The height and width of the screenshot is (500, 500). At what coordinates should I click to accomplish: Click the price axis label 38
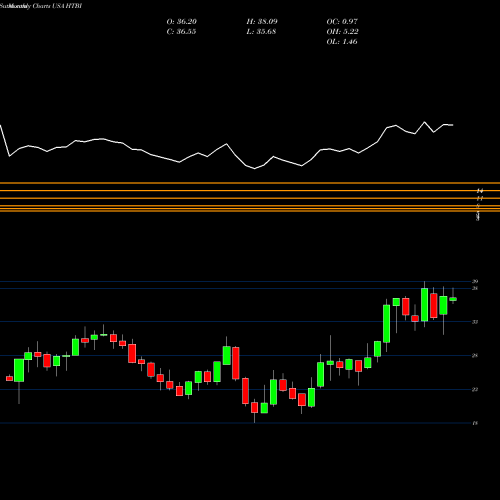pos(475,288)
